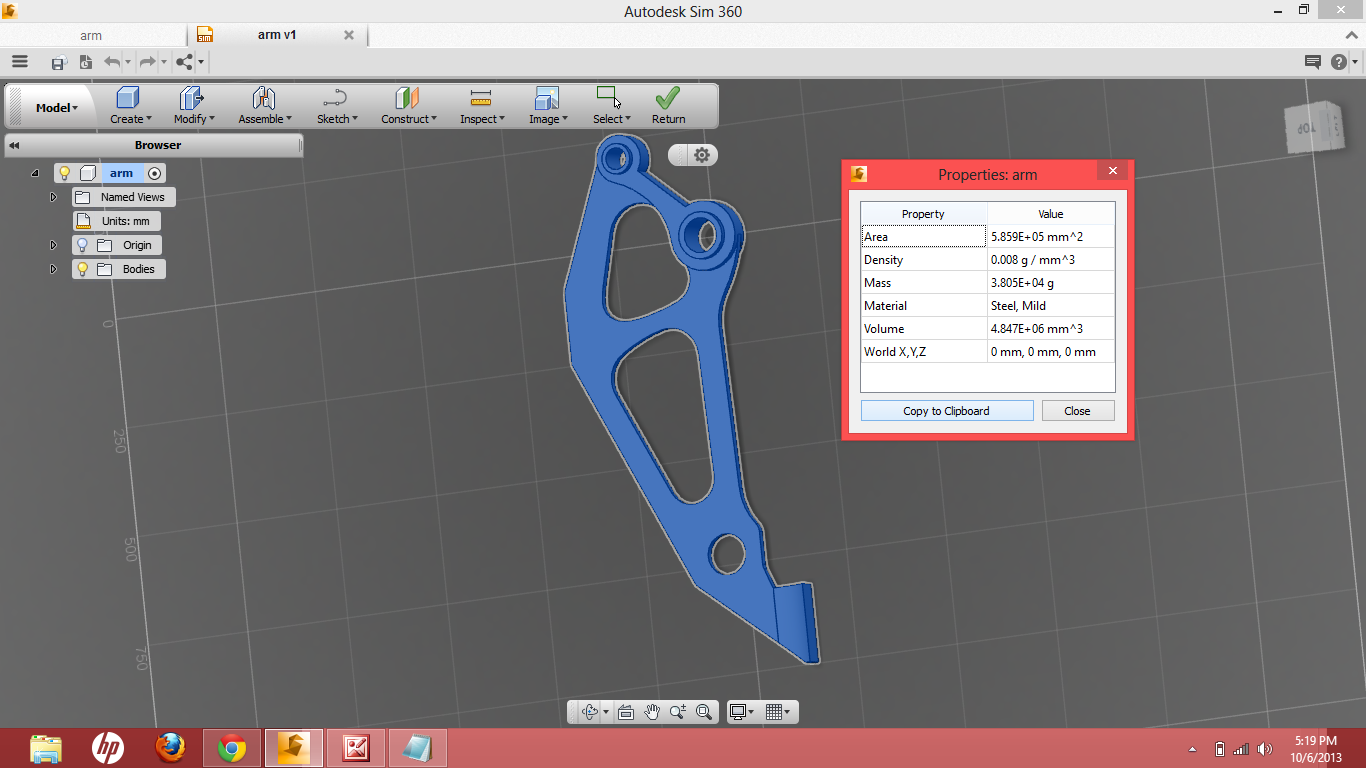
Task: Collapse the Browser panel double-arrow
Action: (x=14, y=146)
